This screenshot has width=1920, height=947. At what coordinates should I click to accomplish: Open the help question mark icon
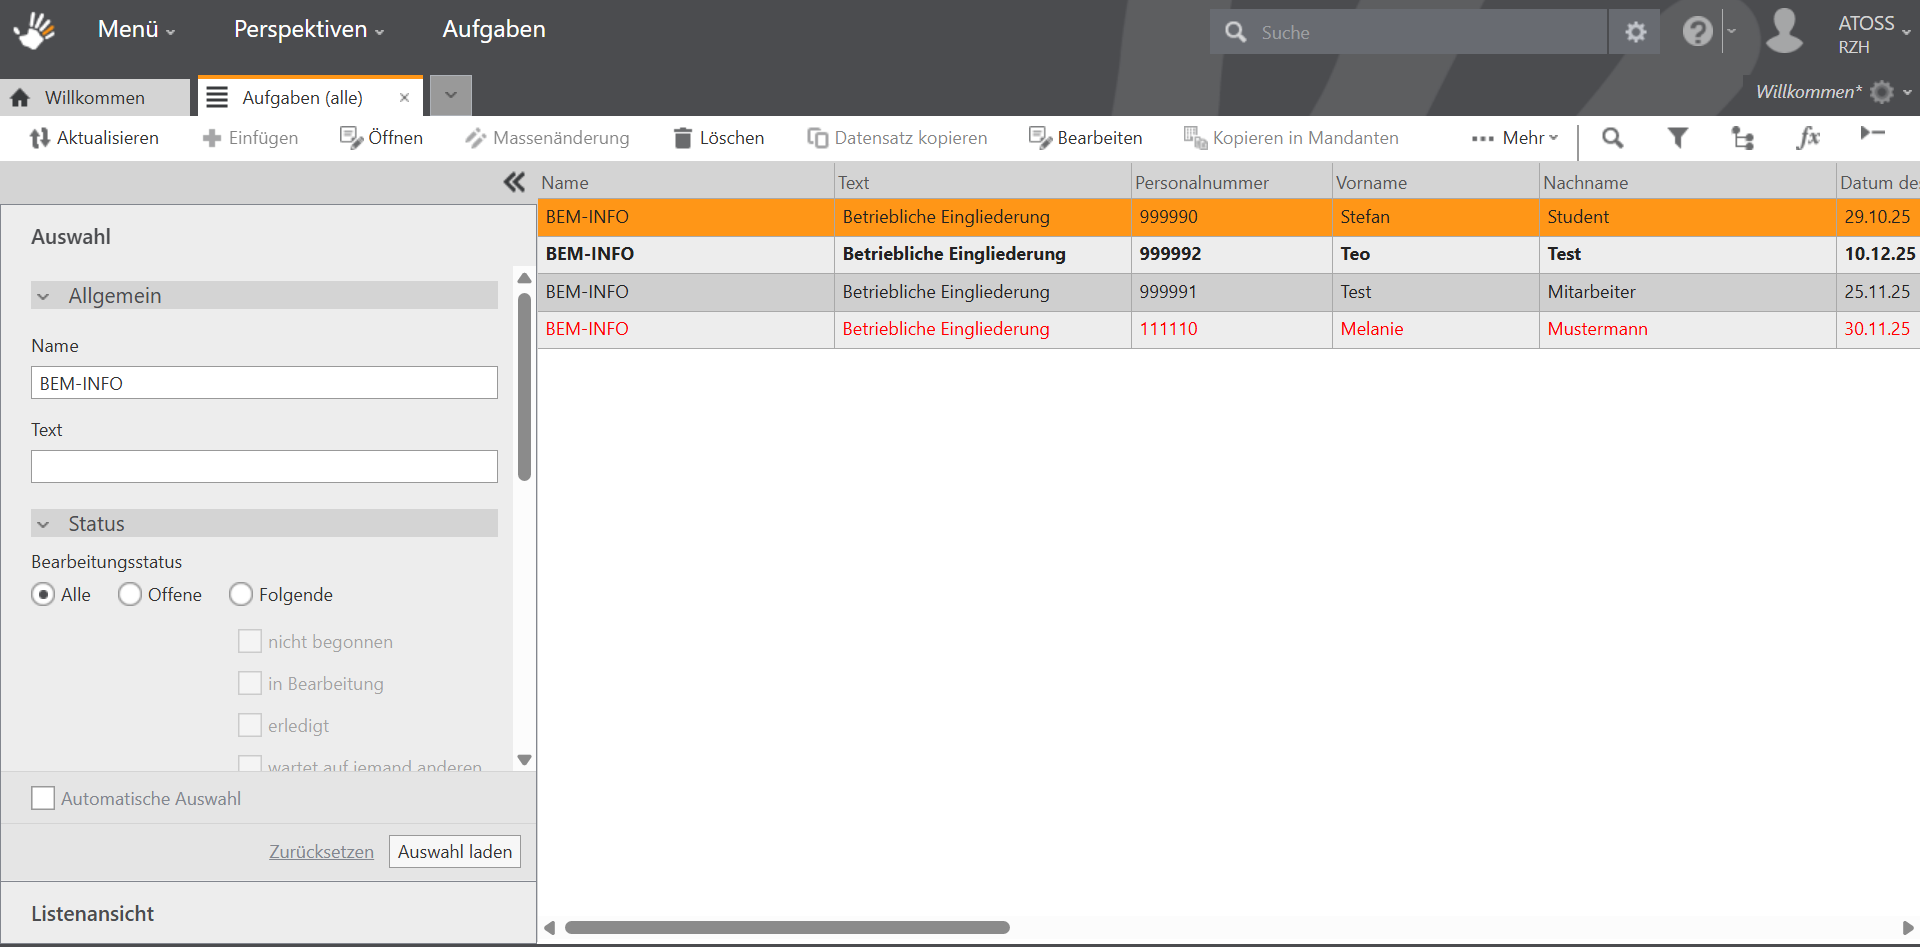click(x=1697, y=32)
